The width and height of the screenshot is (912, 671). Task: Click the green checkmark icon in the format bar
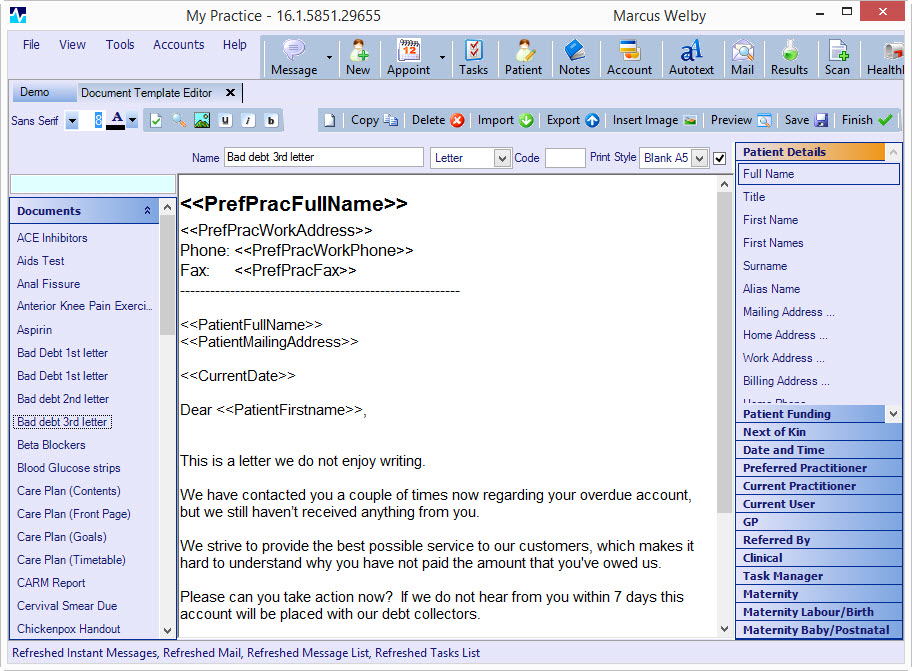[156, 120]
